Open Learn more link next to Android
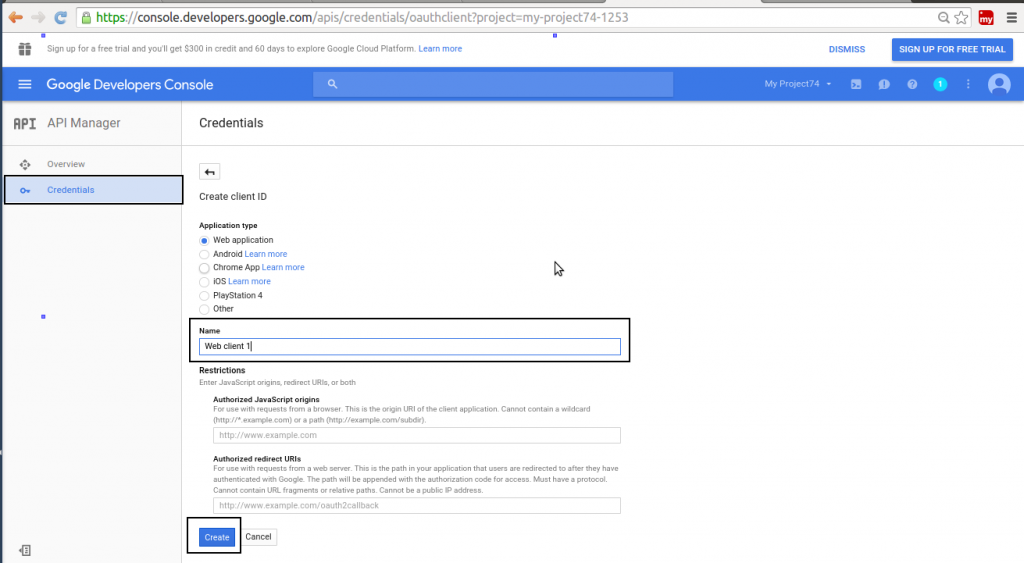Screen dimensions: 1024x563 click(266, 254)
